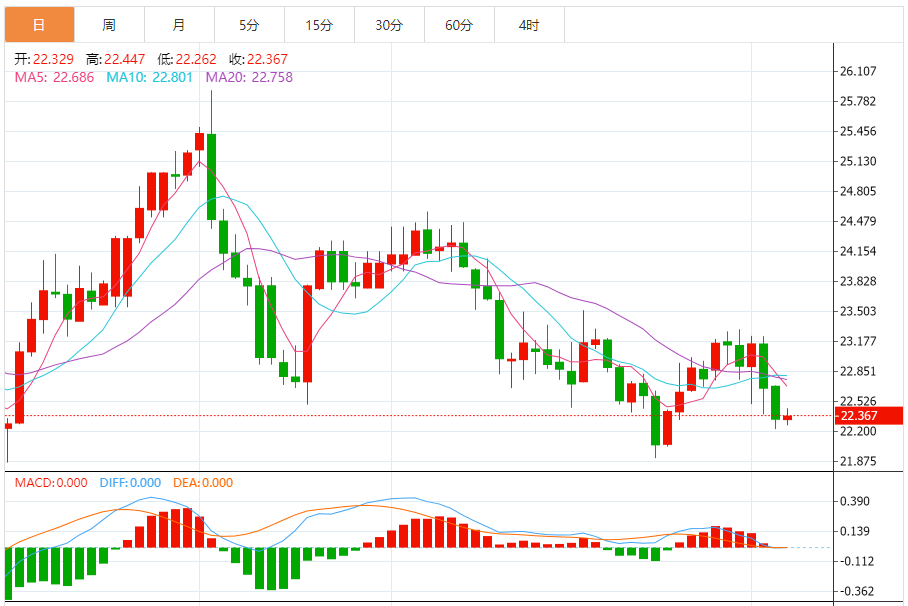This screenshot has height=606, width=908.
Task: Click the red 22.367 current price tag
Action: 869,416
